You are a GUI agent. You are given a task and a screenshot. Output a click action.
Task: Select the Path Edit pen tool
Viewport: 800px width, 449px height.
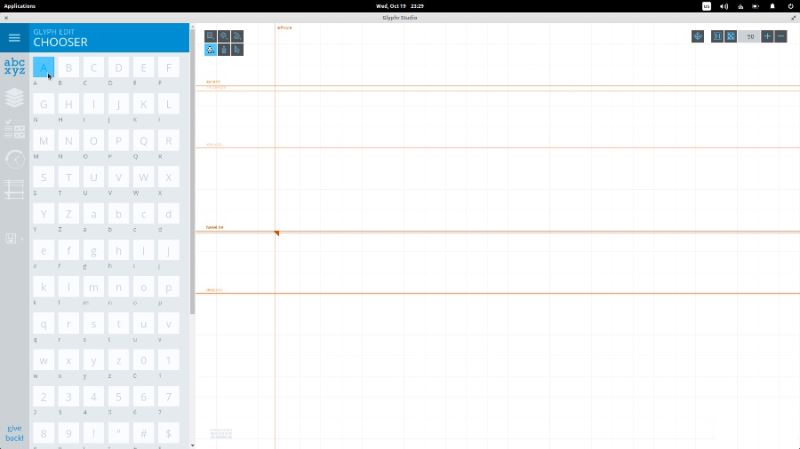(x=223, y=49)
